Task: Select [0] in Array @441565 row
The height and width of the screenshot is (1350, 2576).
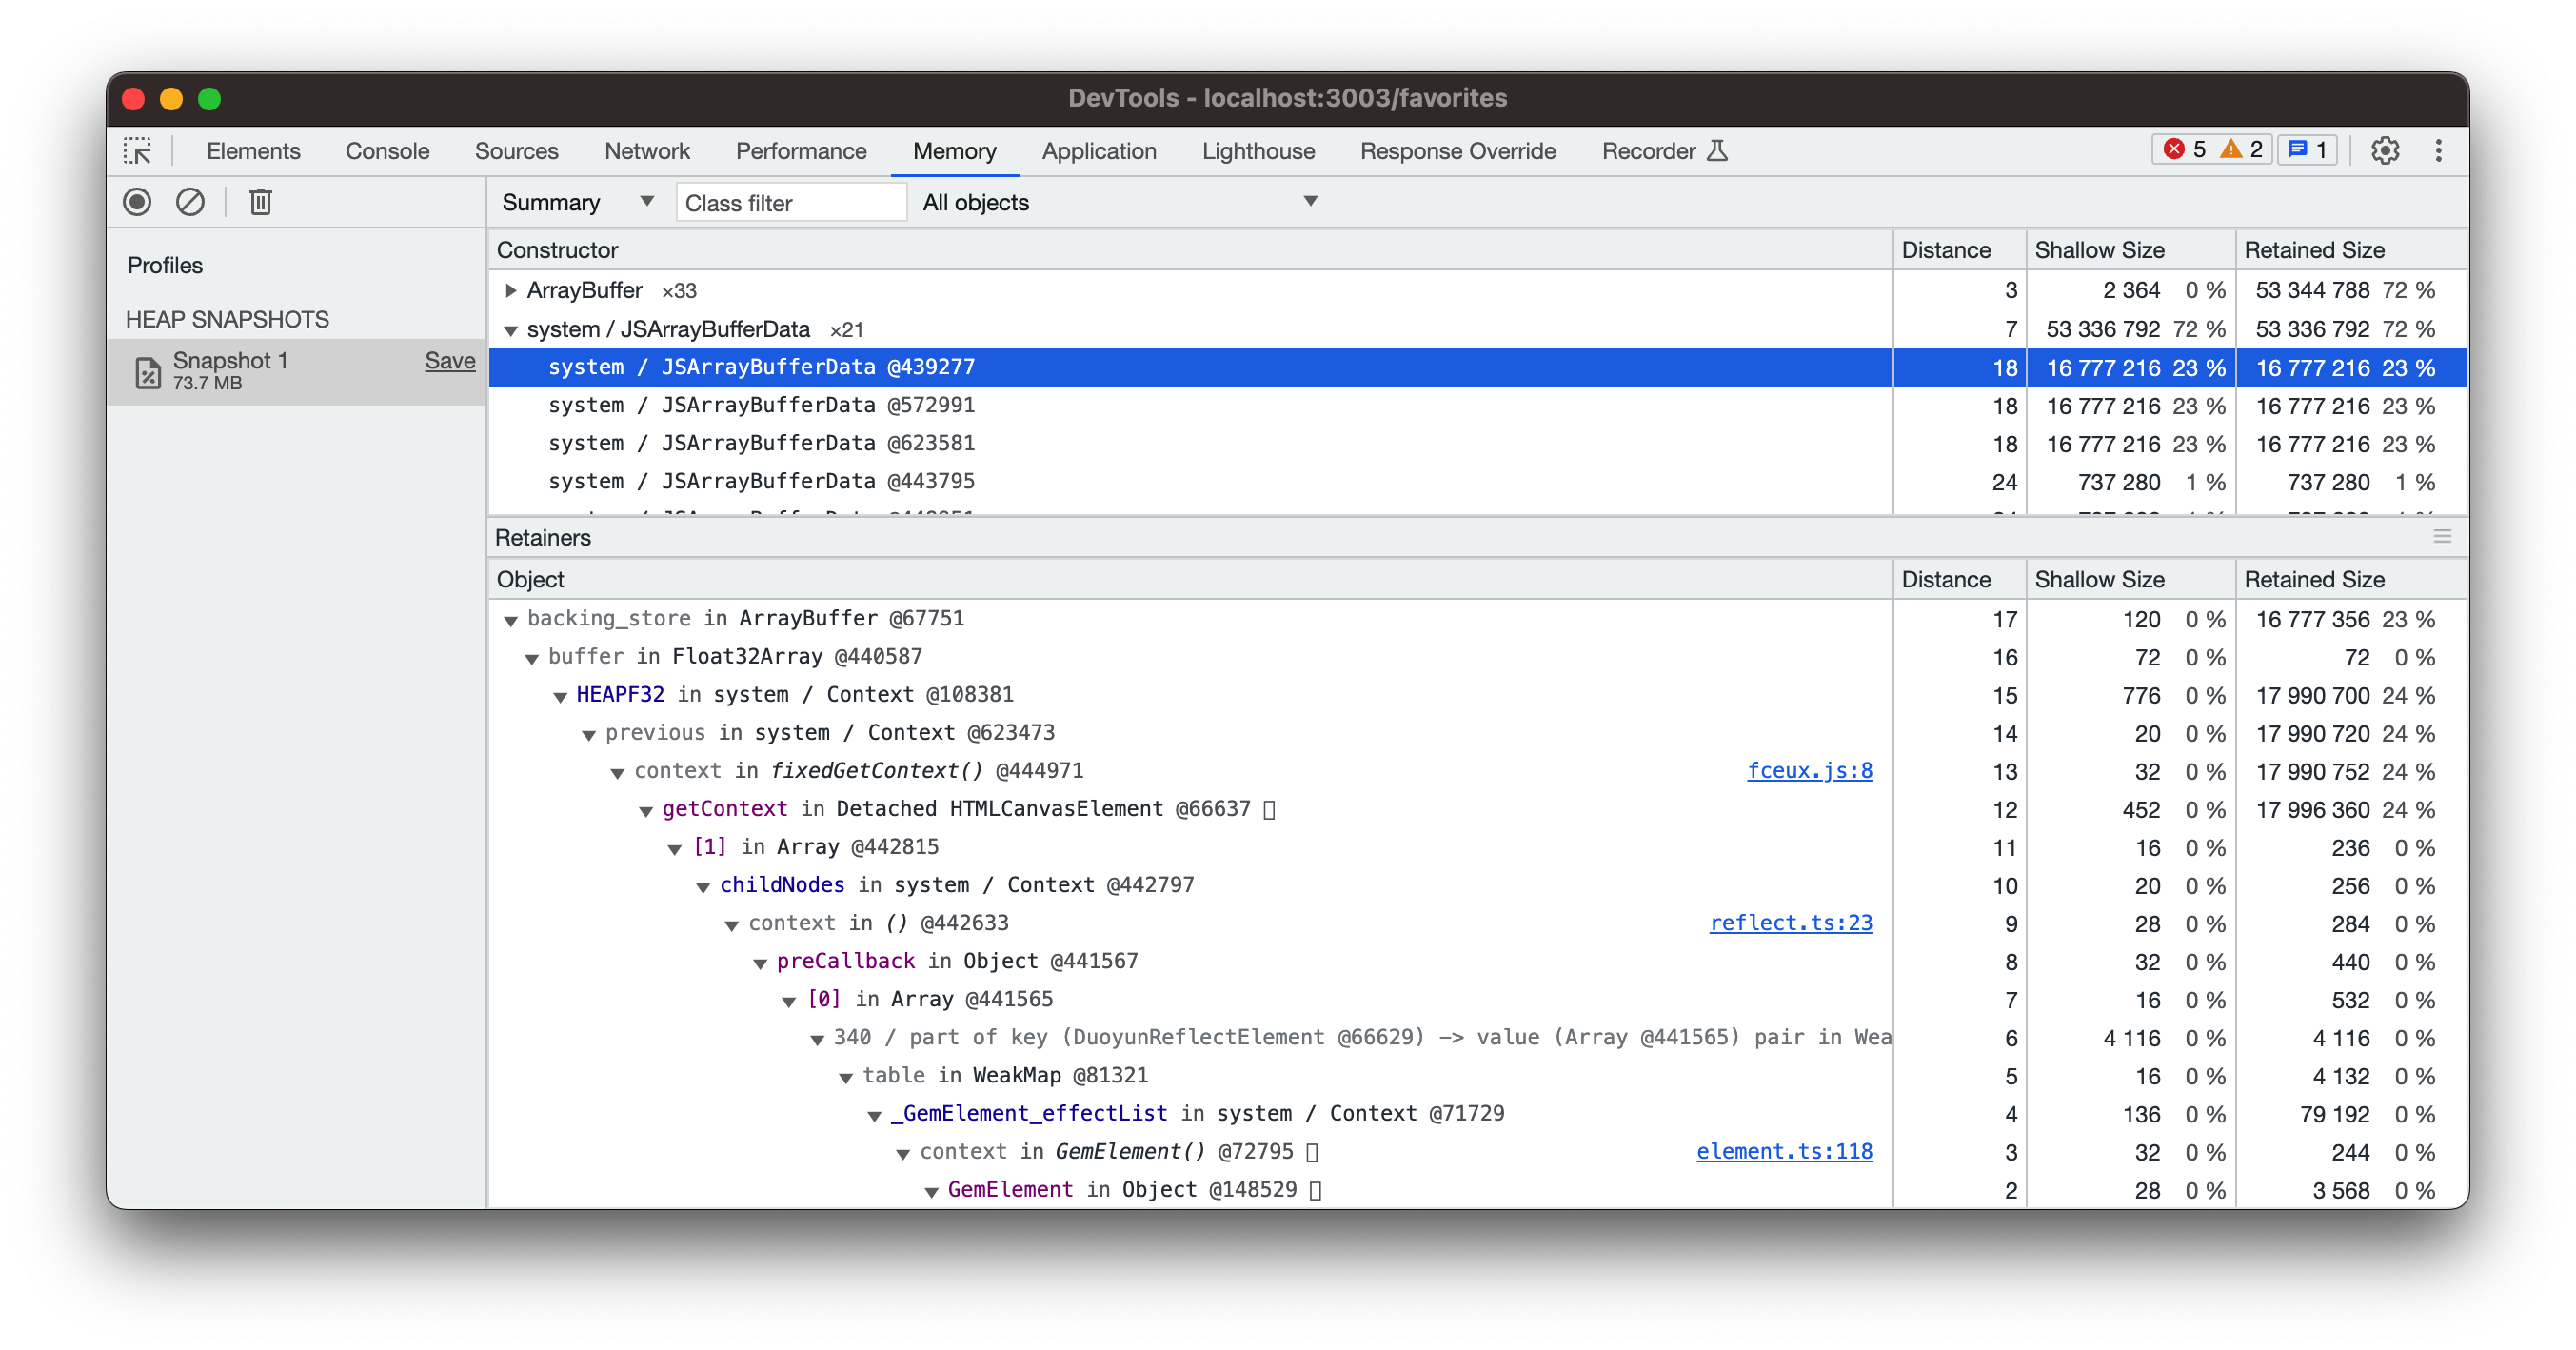Action: click(x=1478, y=999)
